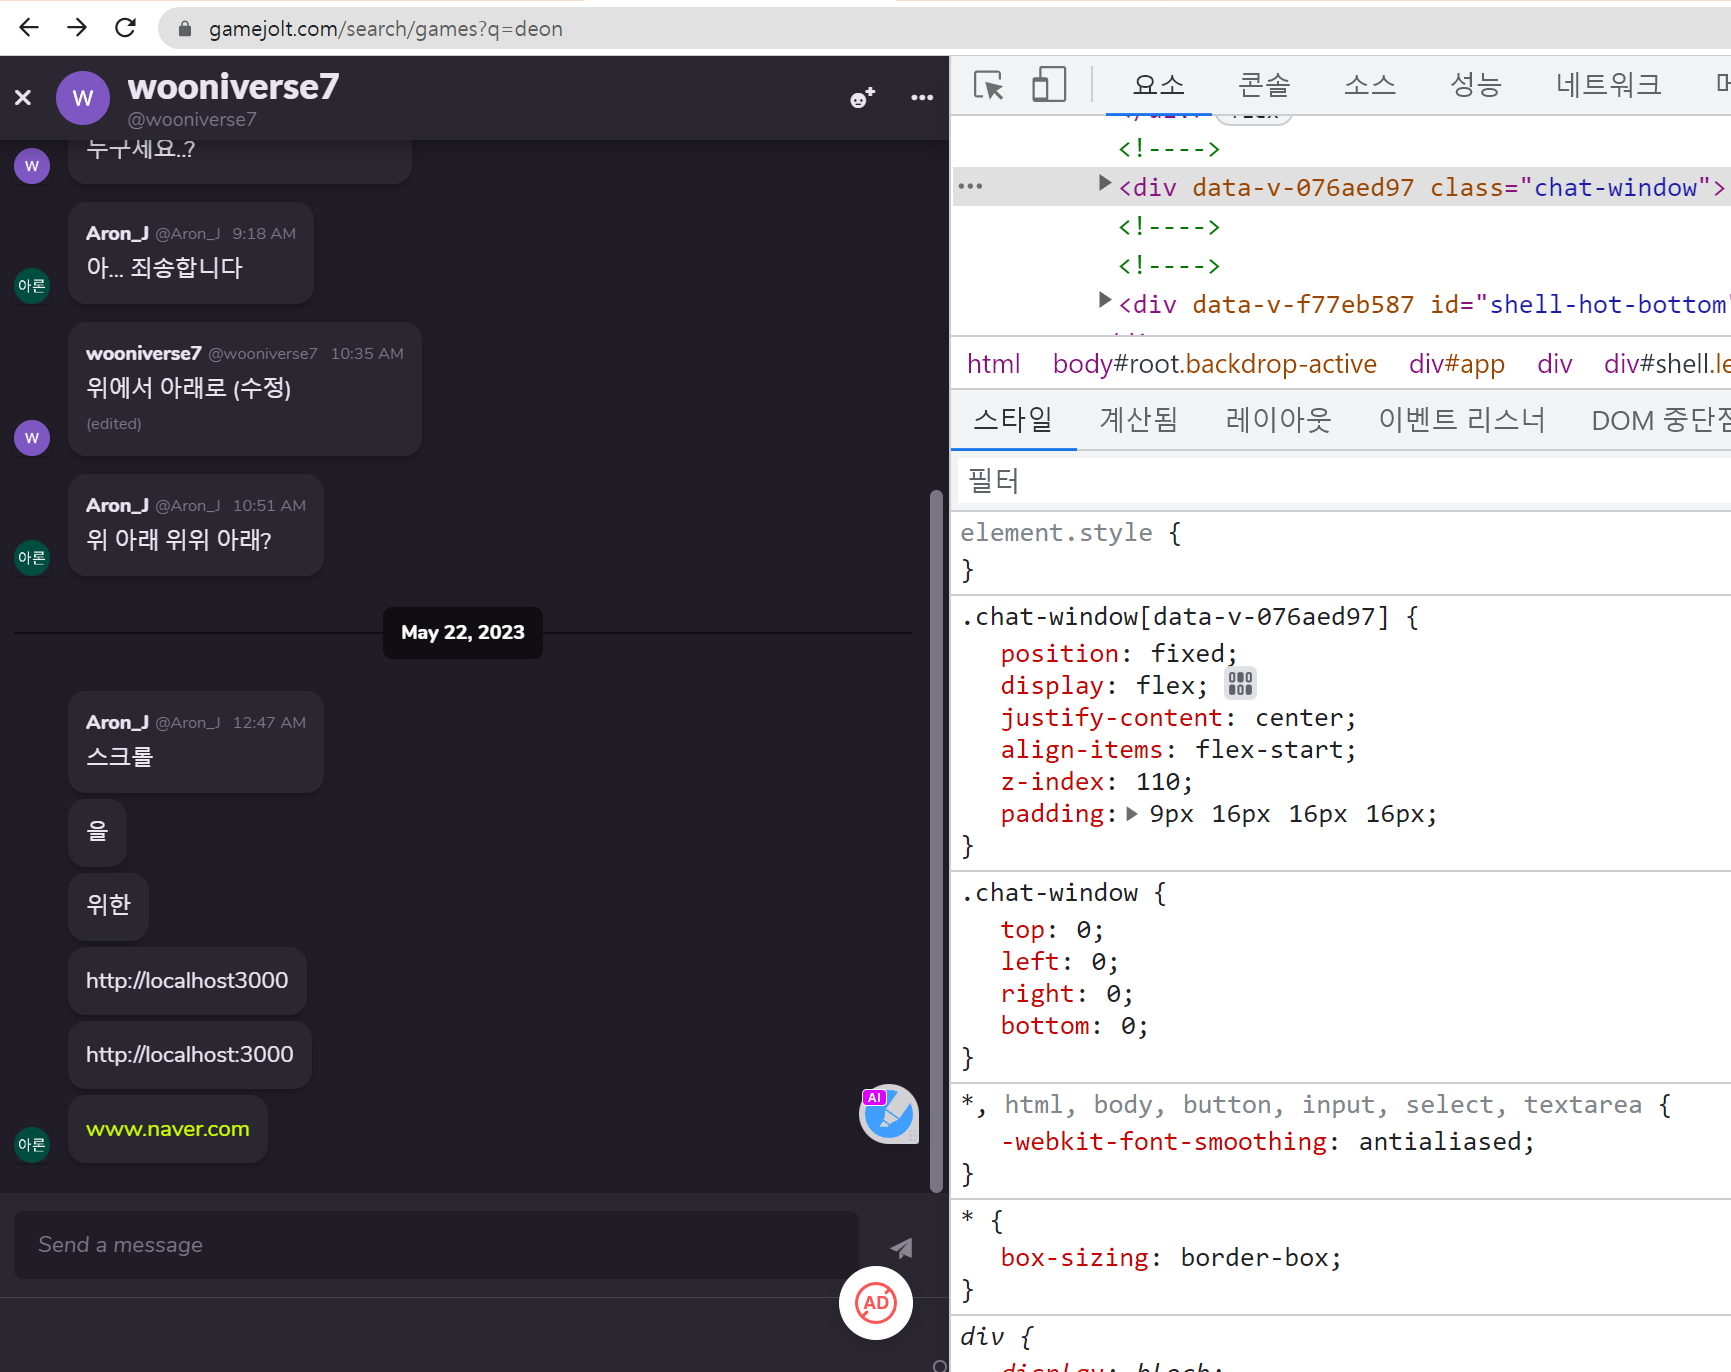Click the AI writing assistant floating icon
1731x1372 pixels.
(888, 1114)
